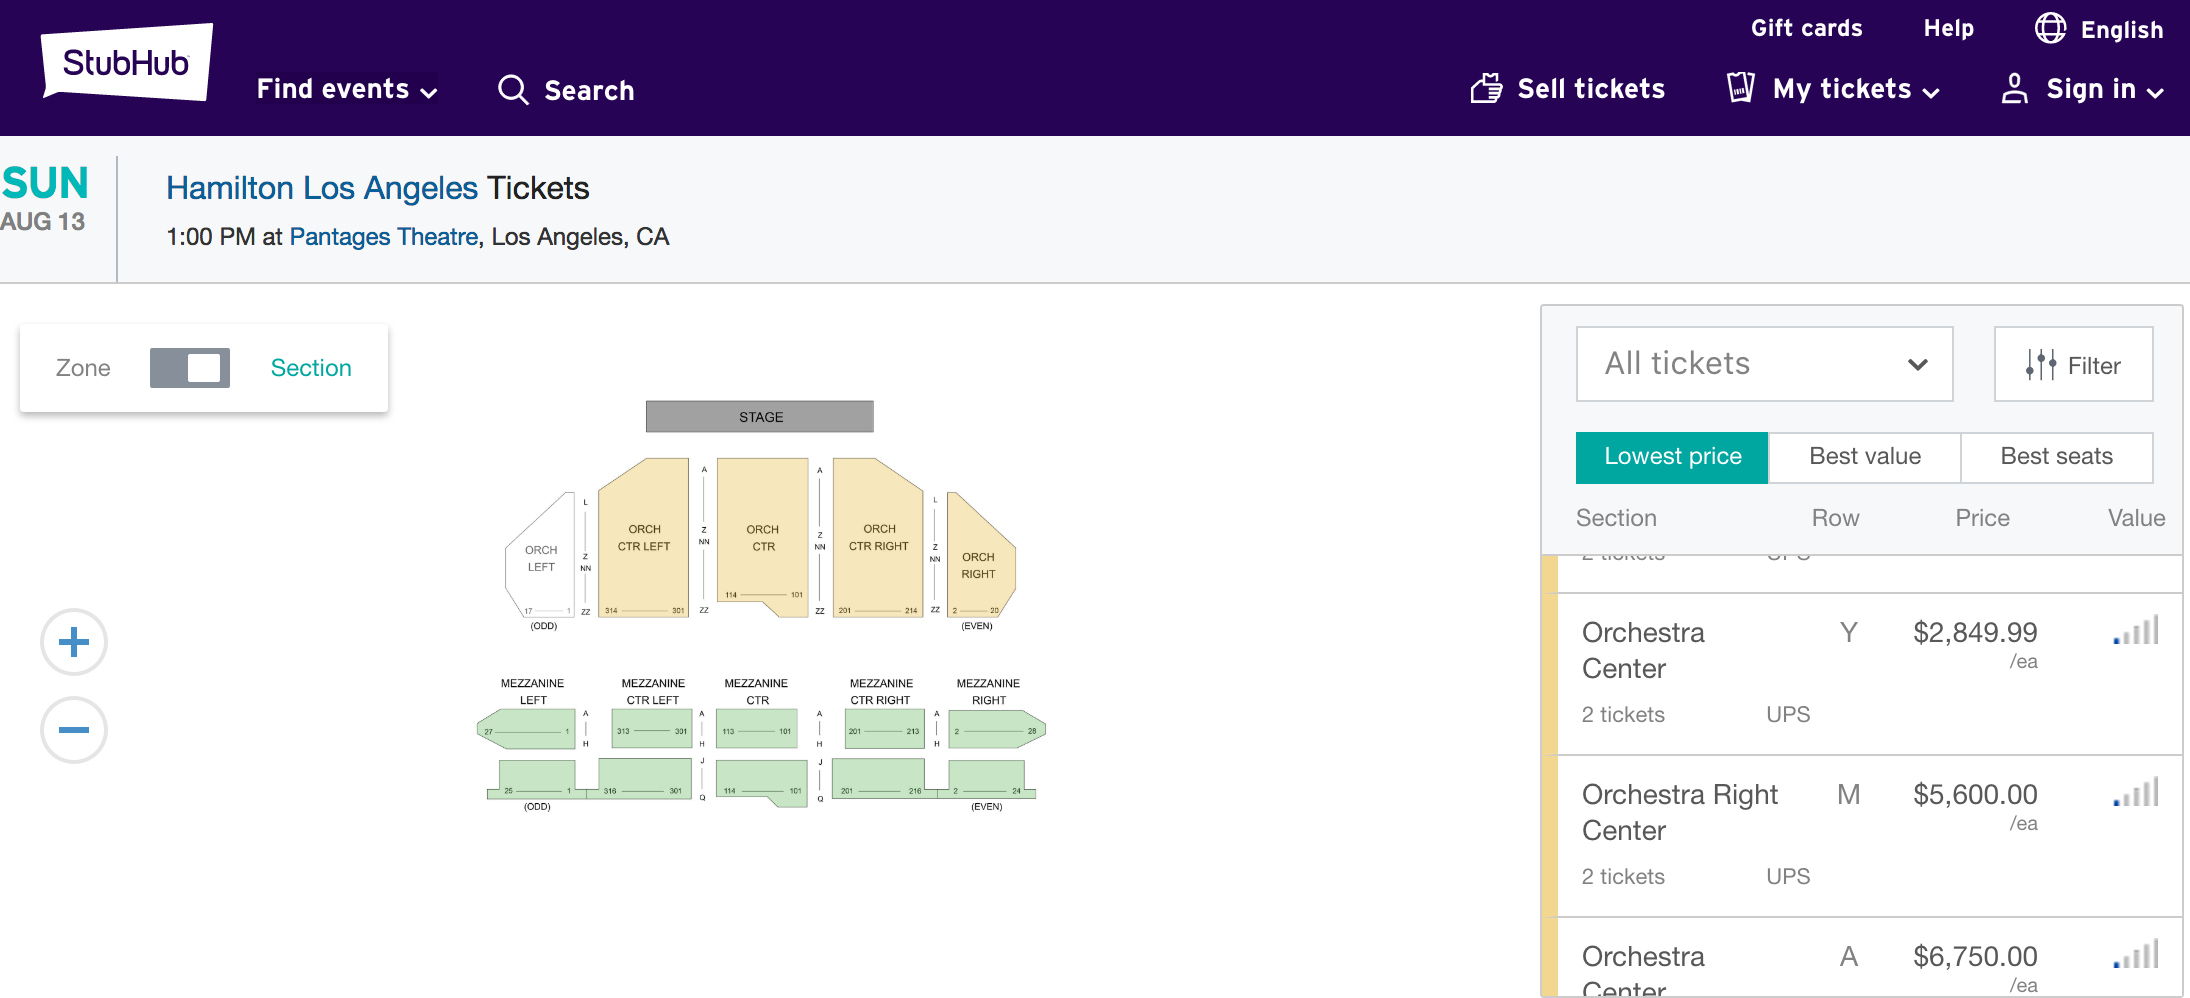Click the globe language icon
The height and width of the screenshot is (998, 2190).
[2050, 28]
